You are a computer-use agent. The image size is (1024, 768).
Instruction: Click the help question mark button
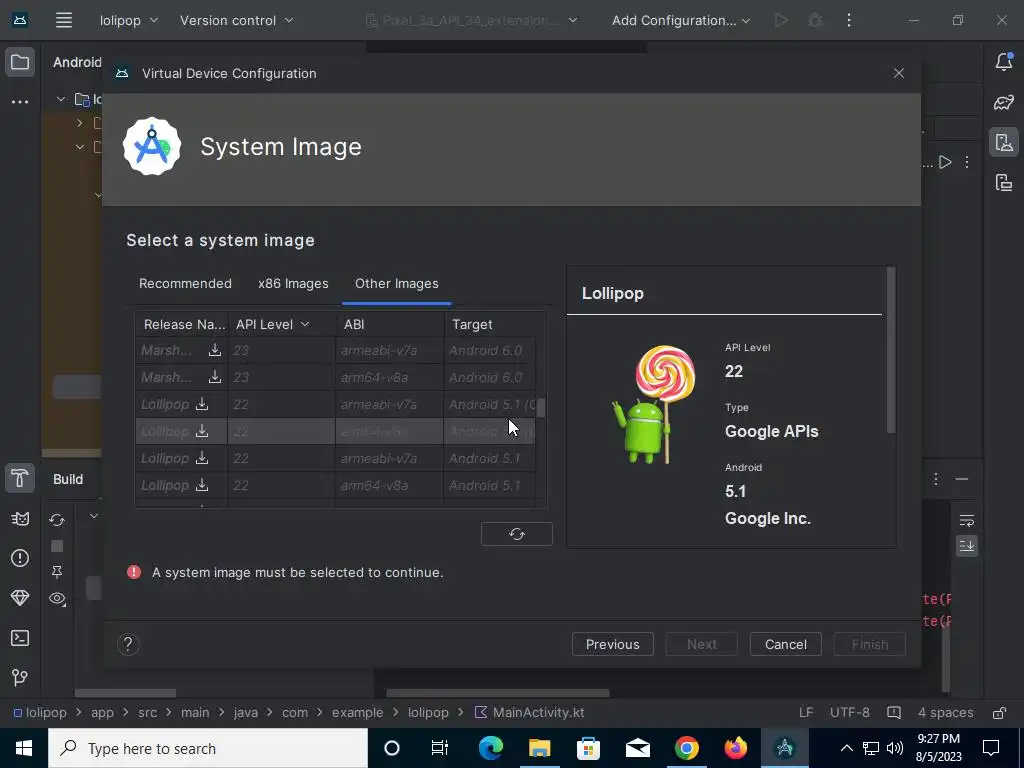click(x=128, y=645)
